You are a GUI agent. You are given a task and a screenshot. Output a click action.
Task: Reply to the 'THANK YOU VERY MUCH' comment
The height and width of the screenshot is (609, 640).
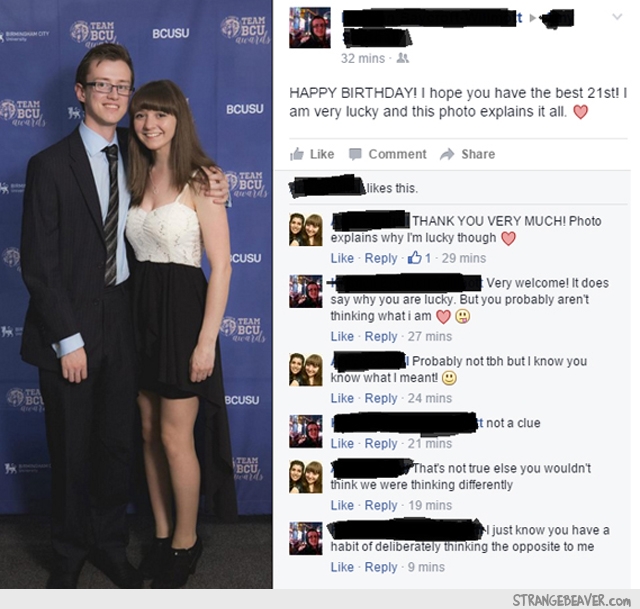click(381, 258)
